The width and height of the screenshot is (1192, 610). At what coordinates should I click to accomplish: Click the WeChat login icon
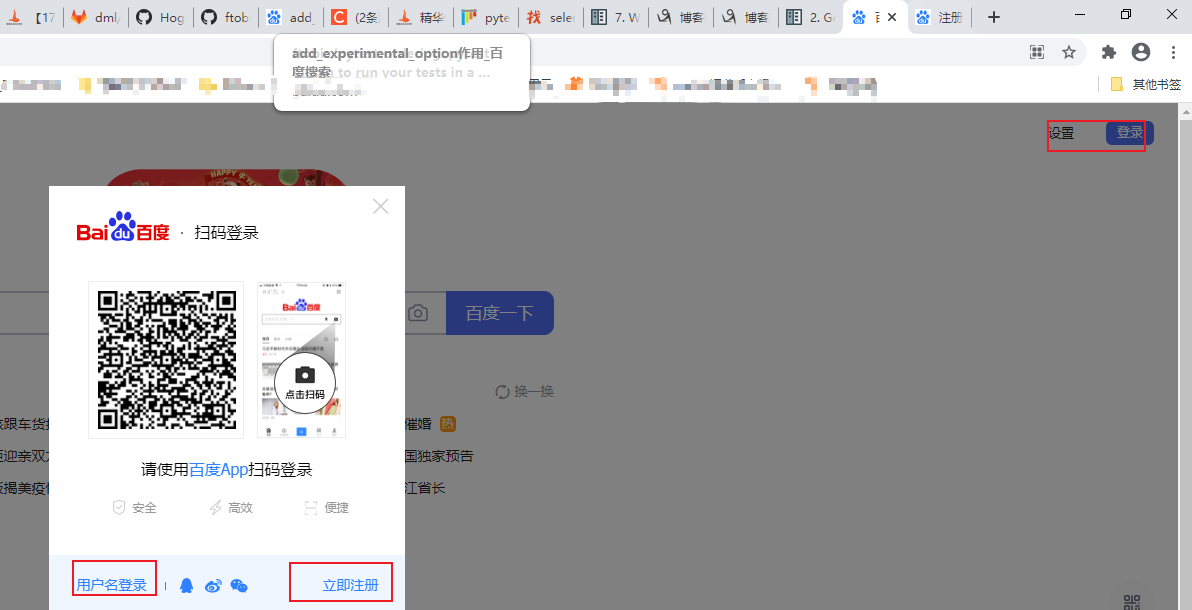239,585
